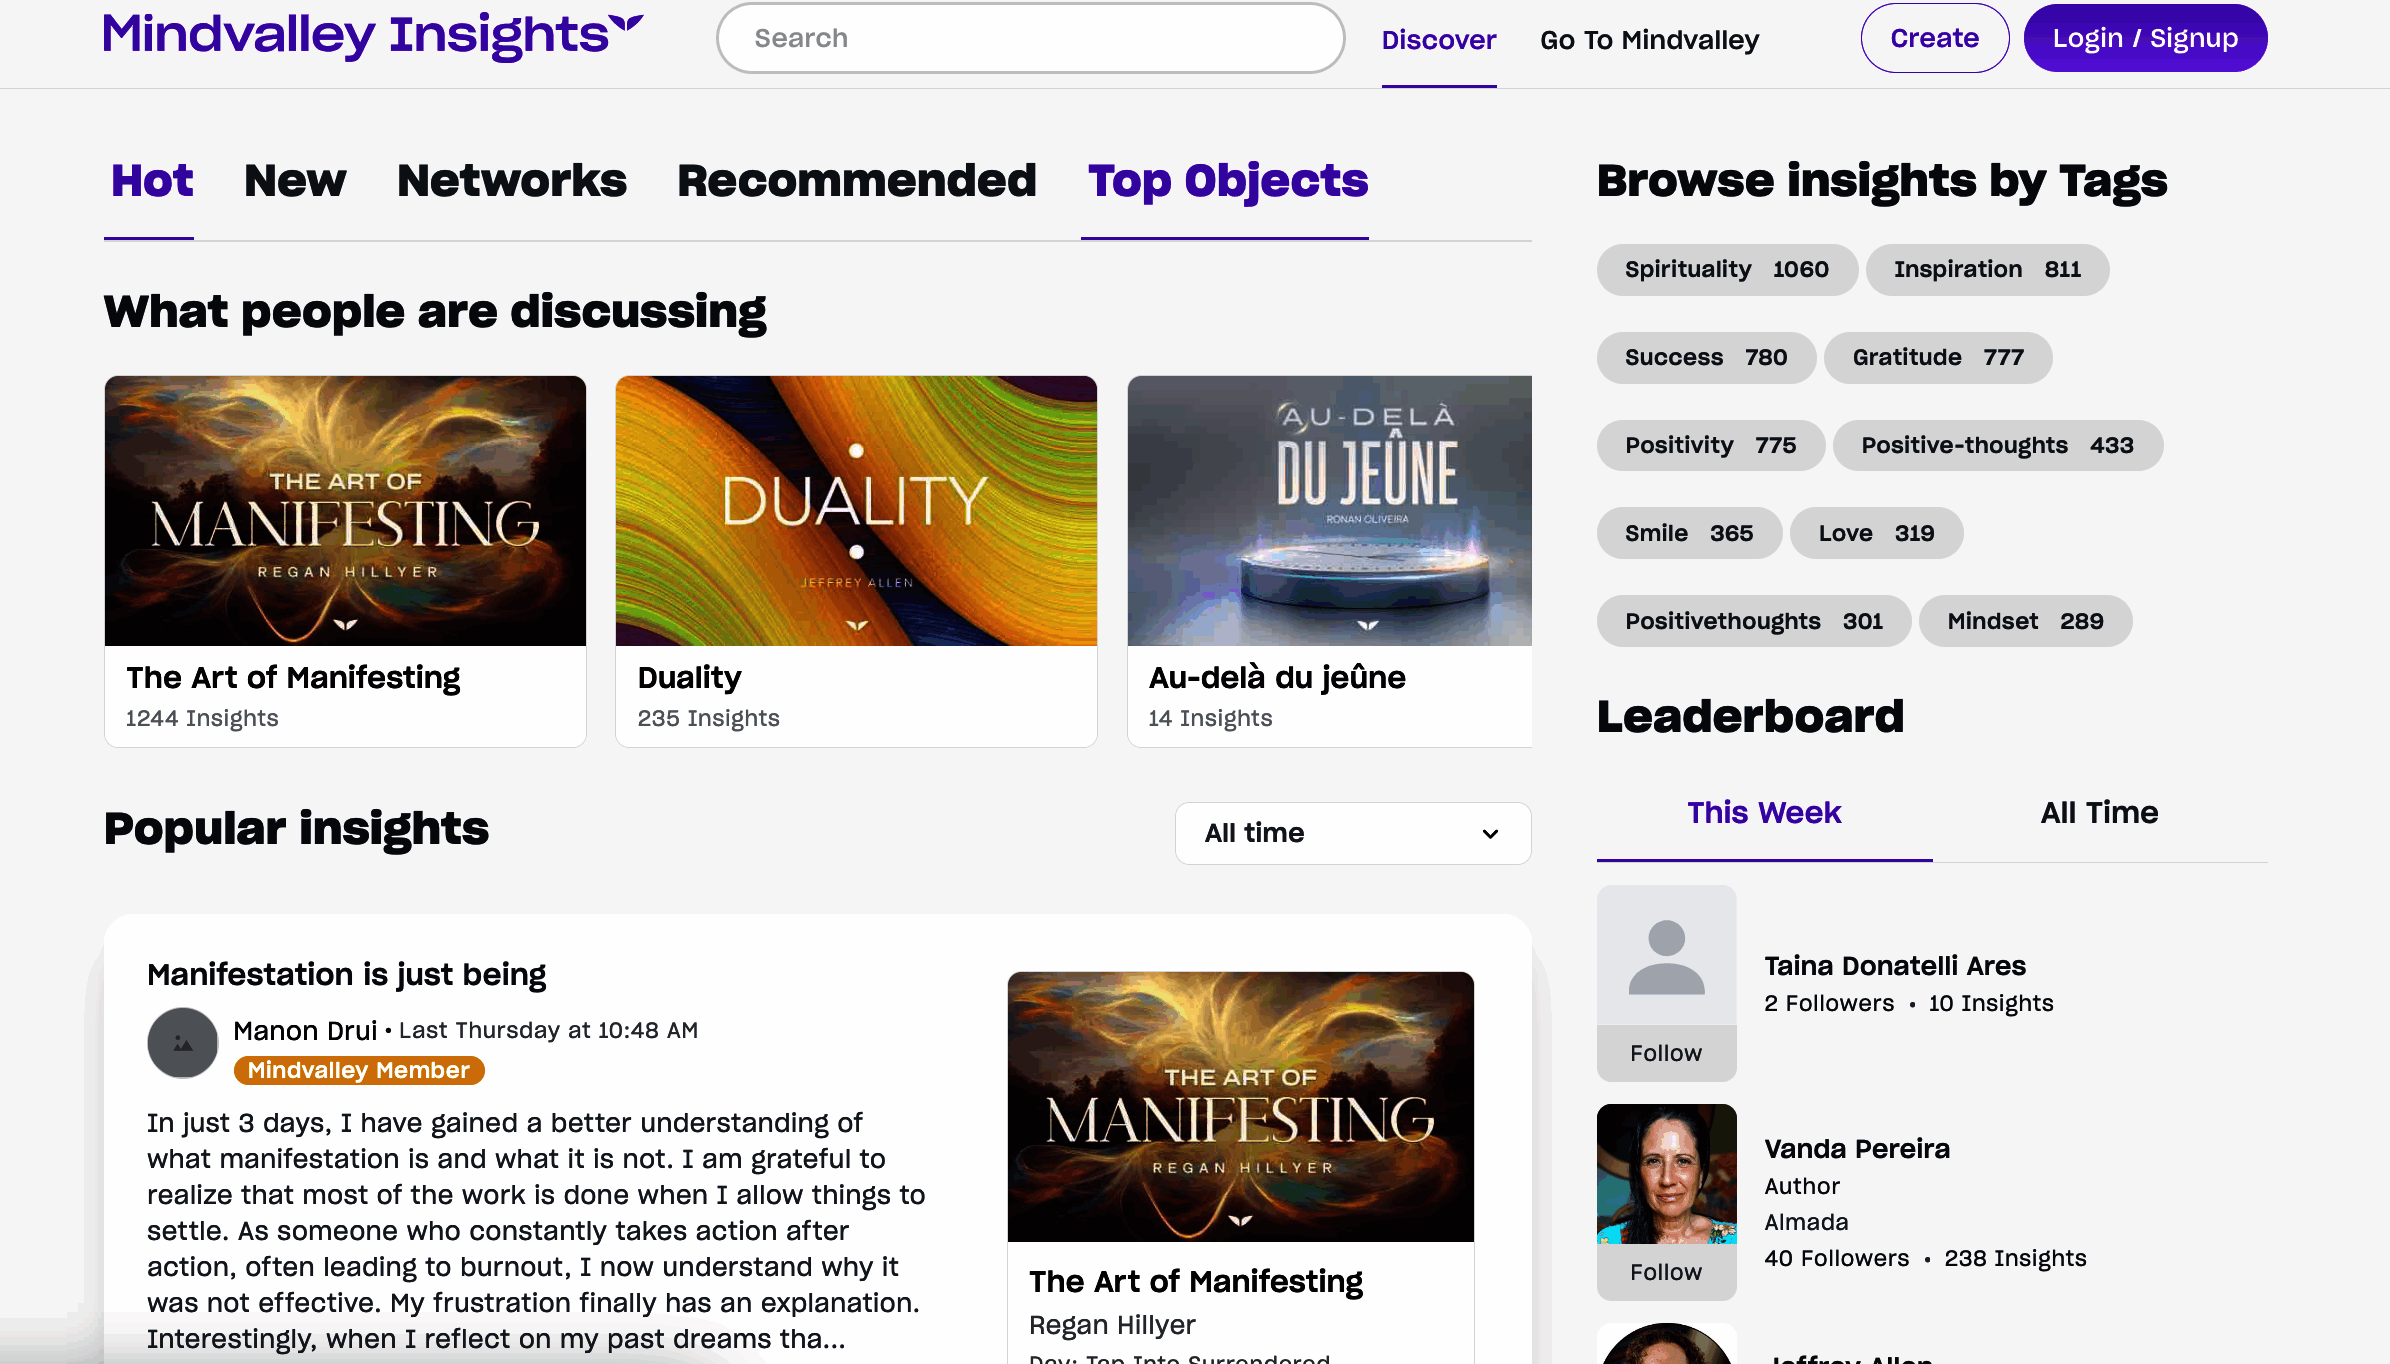Image resolution: width=2390 pixels, height=1364 pixels.
Task: Select the Gratitude 777 tag
Action: click(x=1938, y=358)
